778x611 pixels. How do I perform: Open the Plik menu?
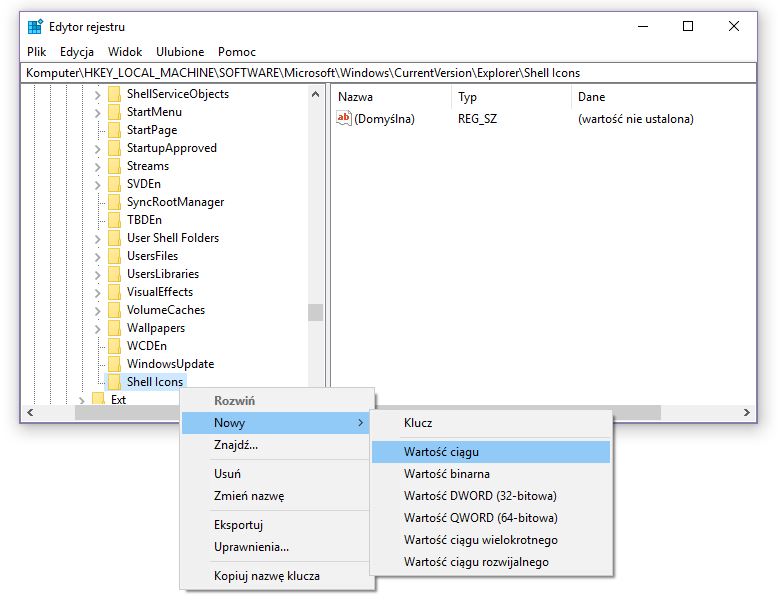tap(36, 52)
